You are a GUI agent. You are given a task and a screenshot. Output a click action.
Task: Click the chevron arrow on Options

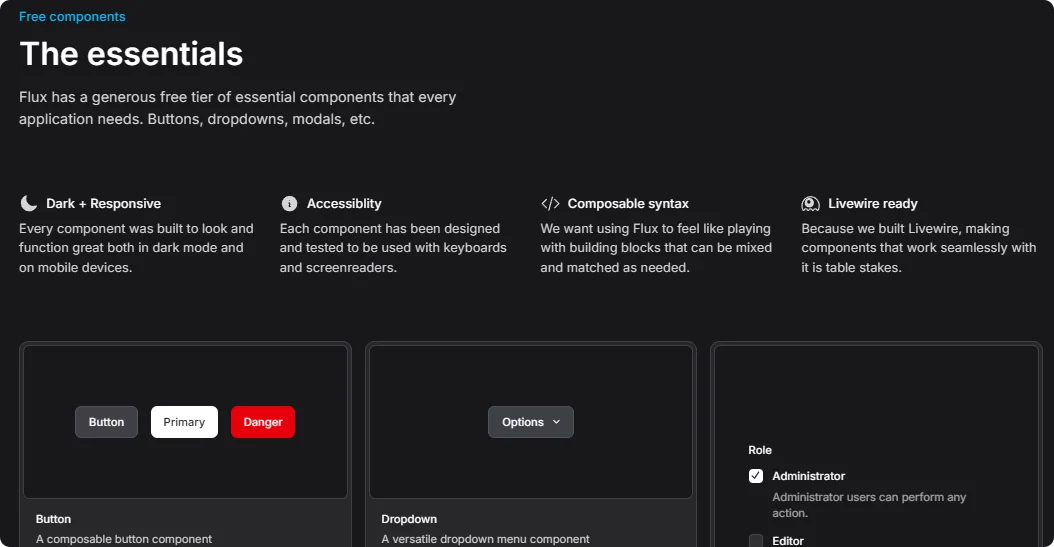[x=557, y=422]
